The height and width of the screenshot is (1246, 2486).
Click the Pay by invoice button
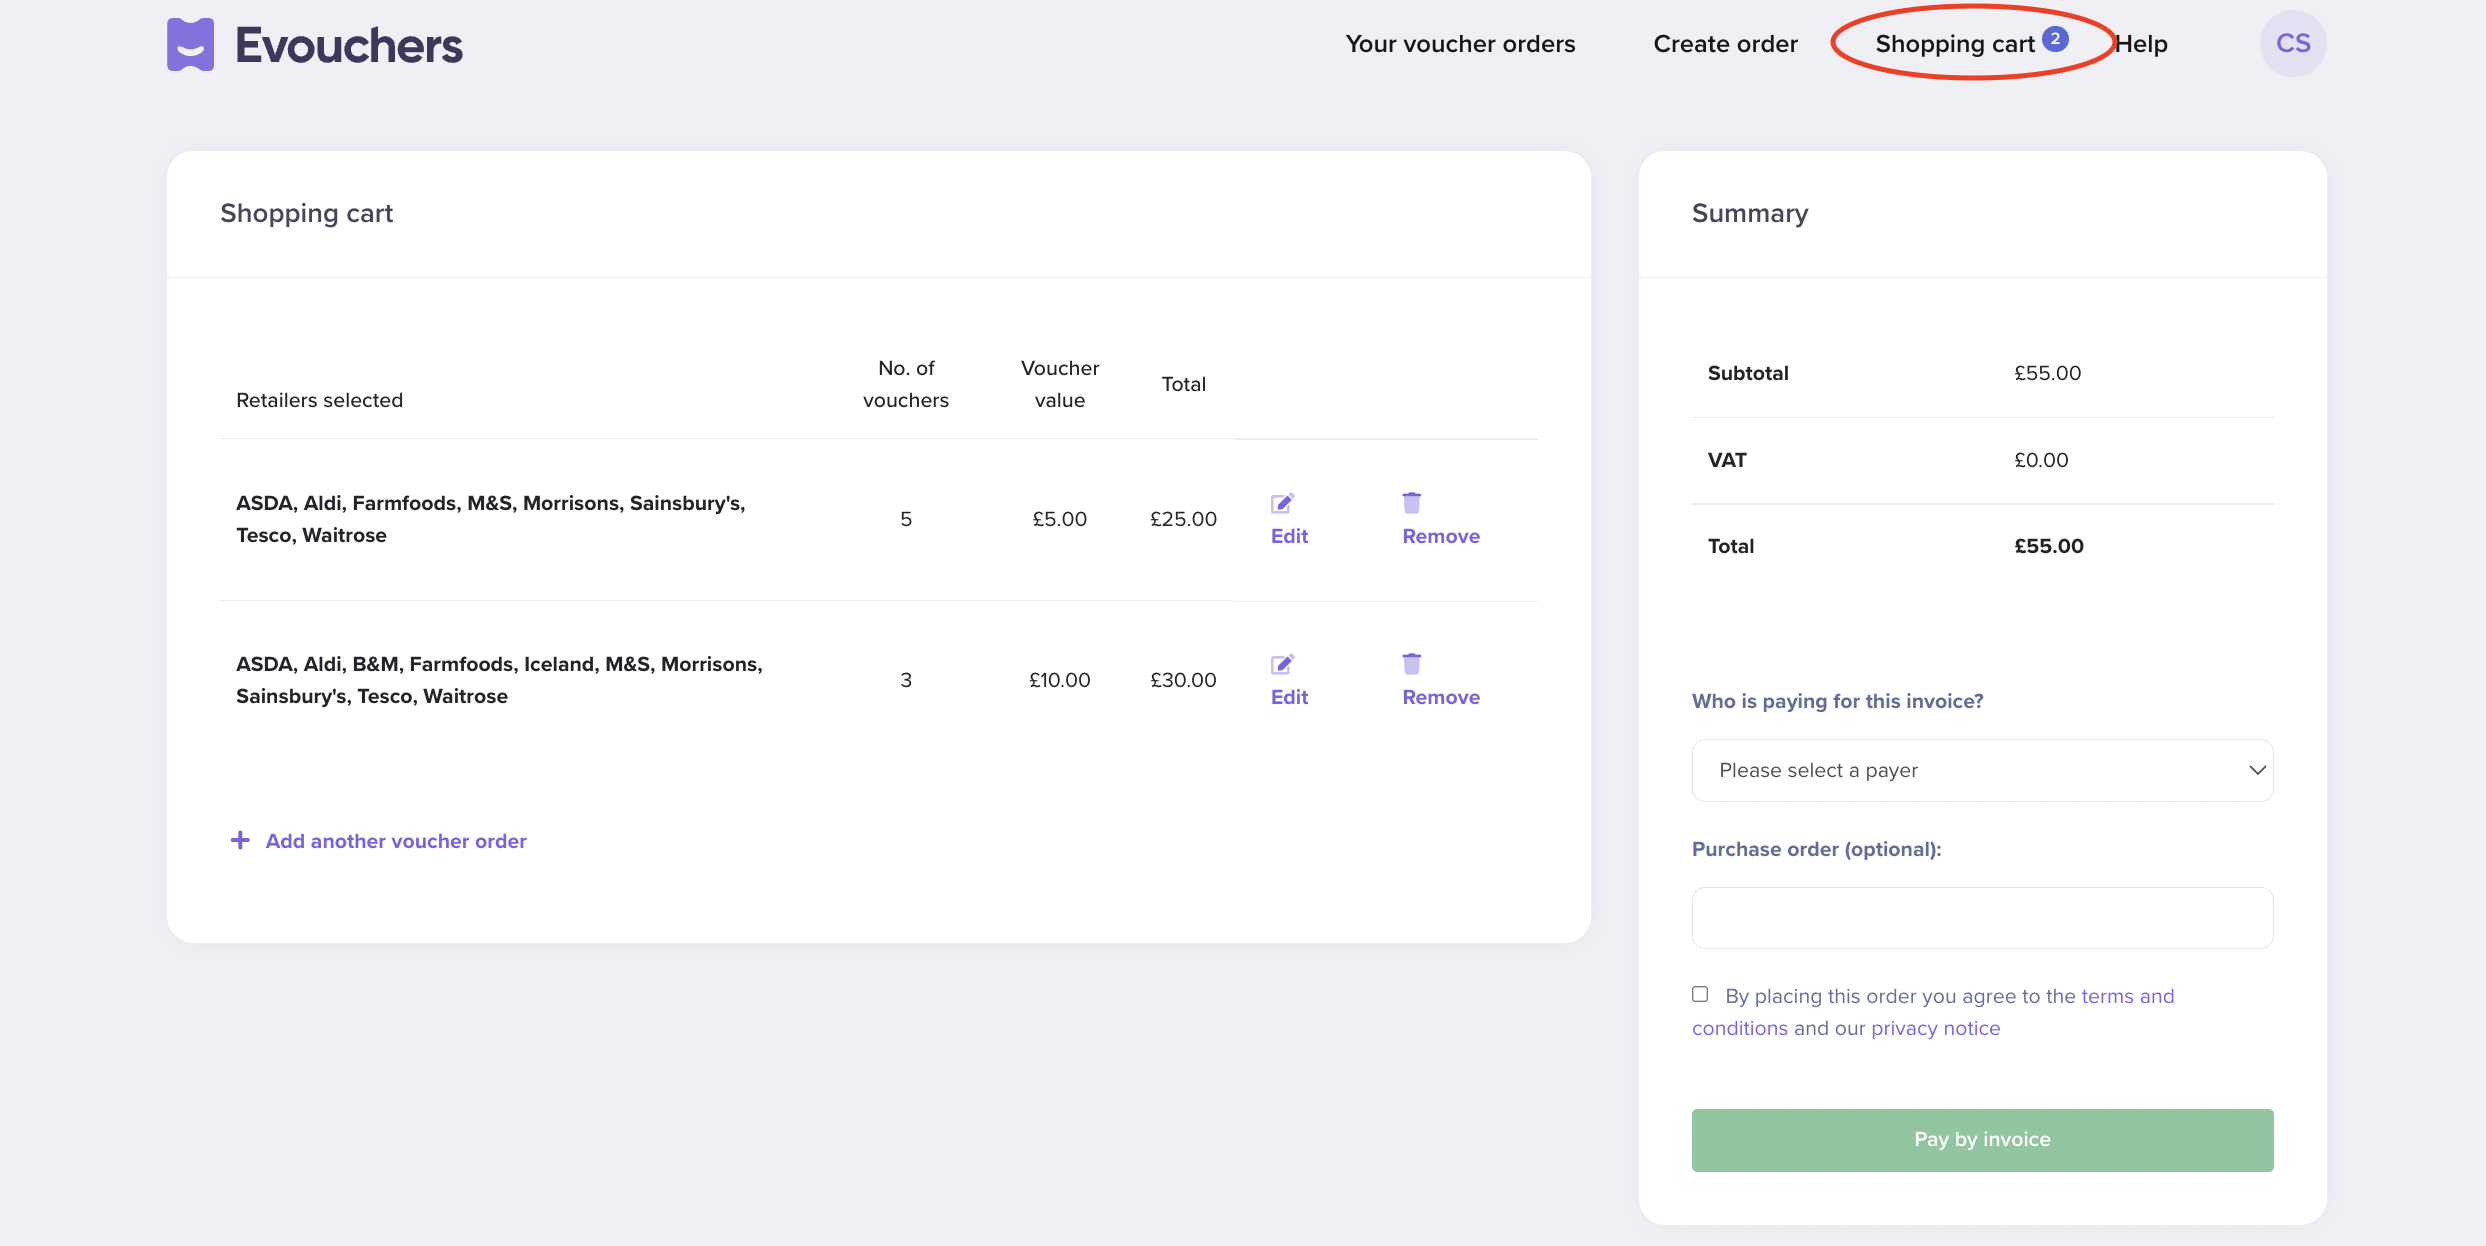(x=1982, y=1139)
